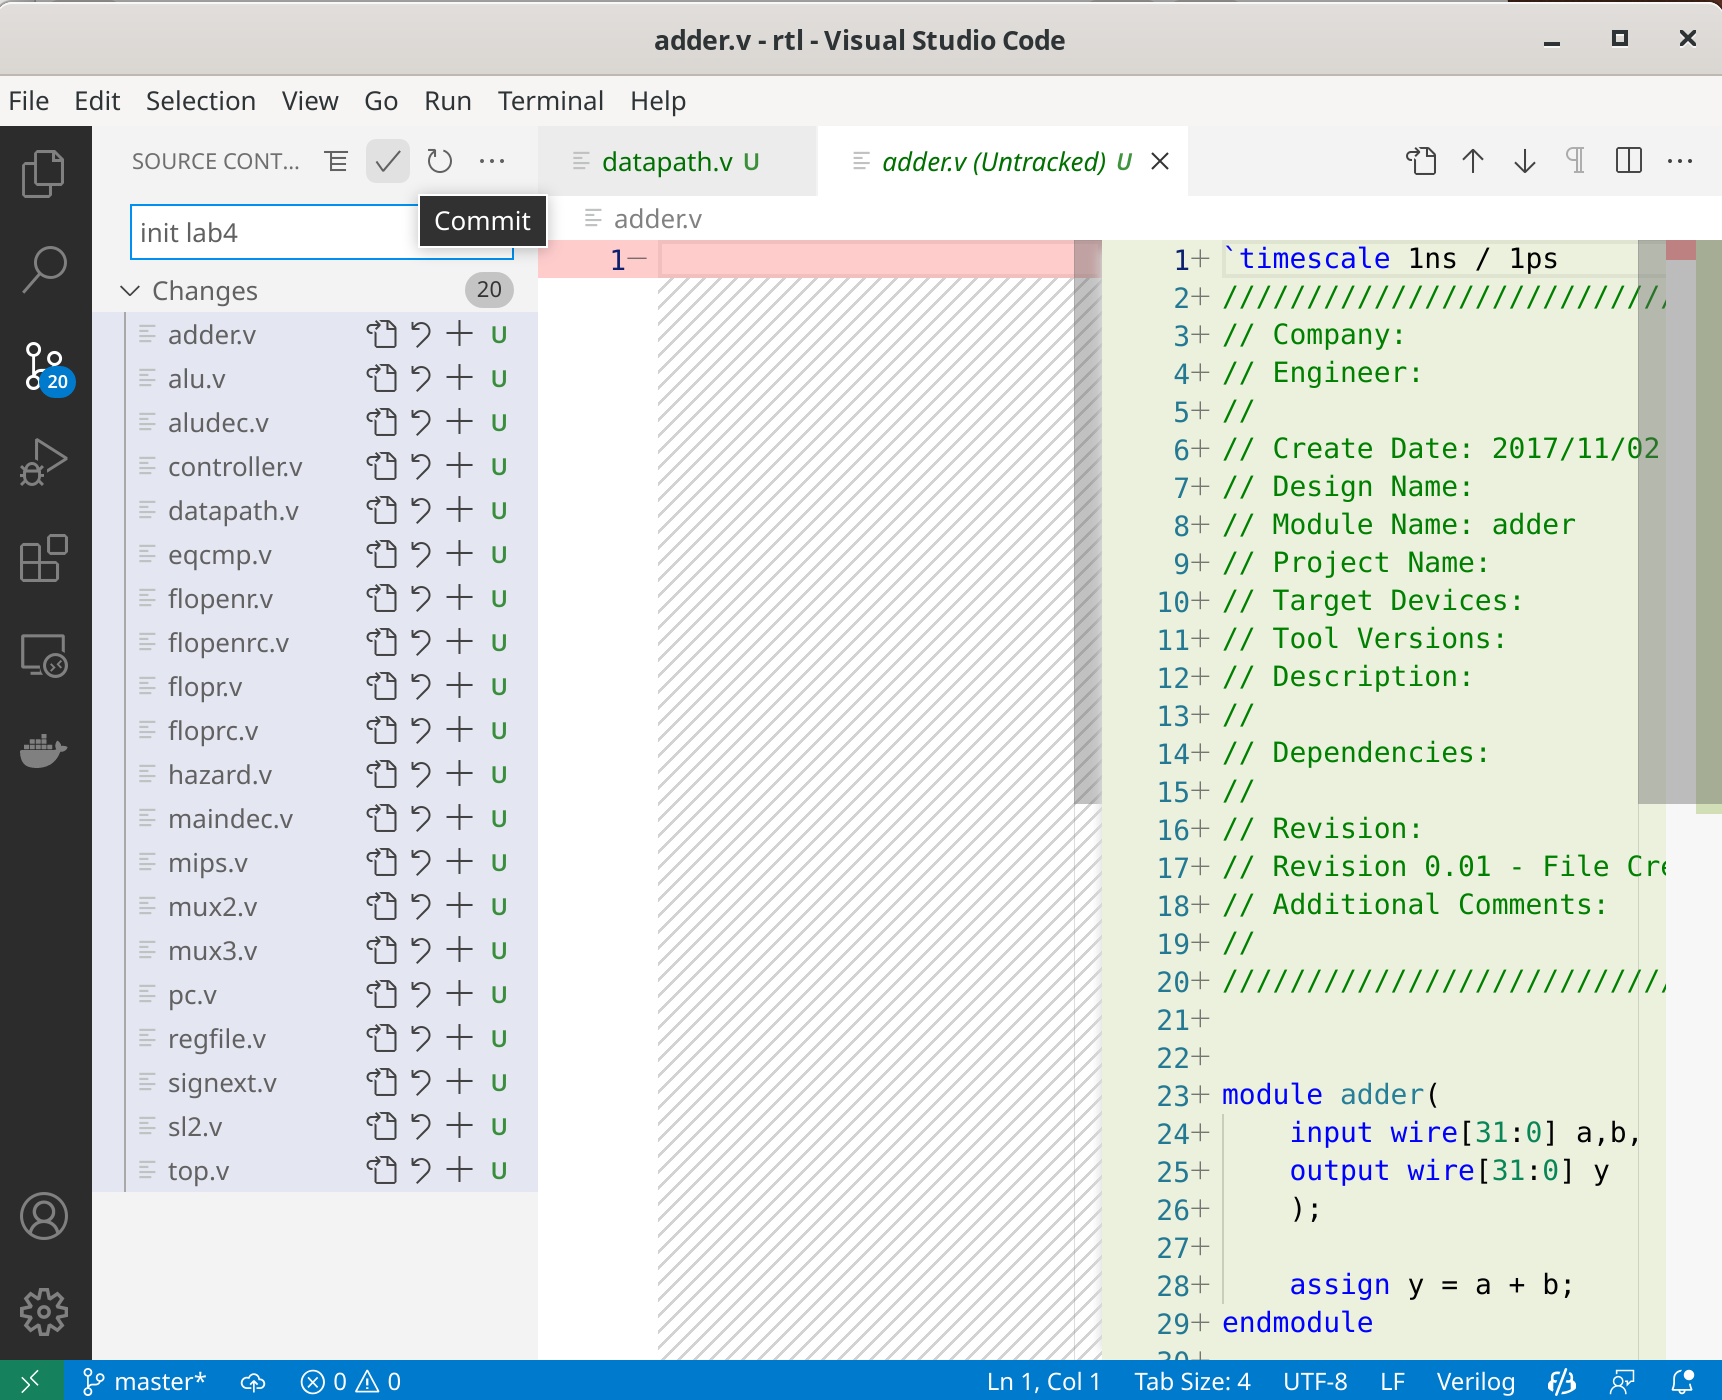Open file icon for eqcmp.v row
This screenshot has width=1722, height=1400.
pyautogui.click(x=381, y=554)
